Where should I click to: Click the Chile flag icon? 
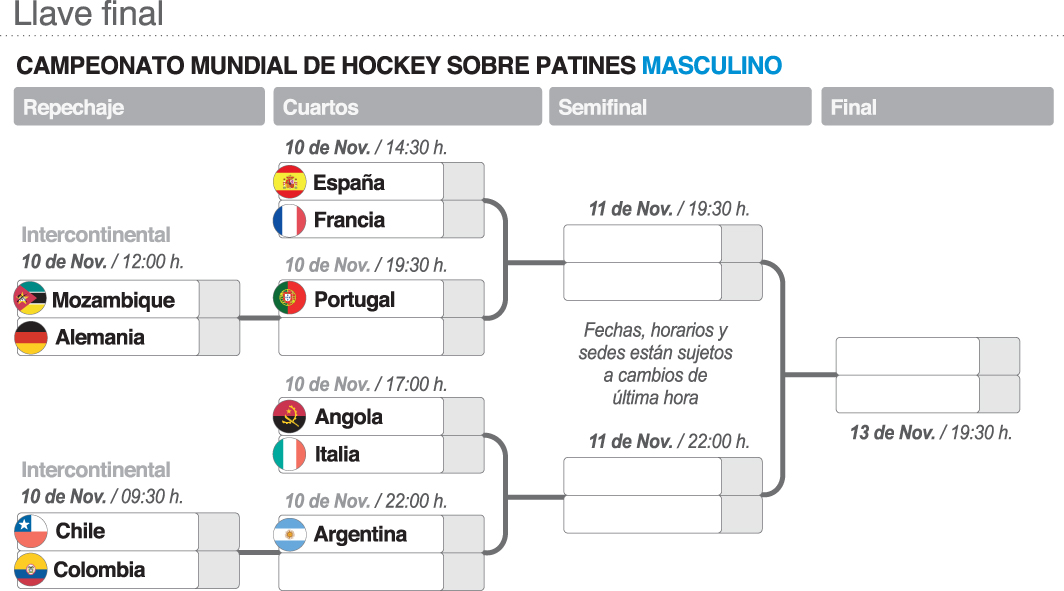click(x=31, y=531)
